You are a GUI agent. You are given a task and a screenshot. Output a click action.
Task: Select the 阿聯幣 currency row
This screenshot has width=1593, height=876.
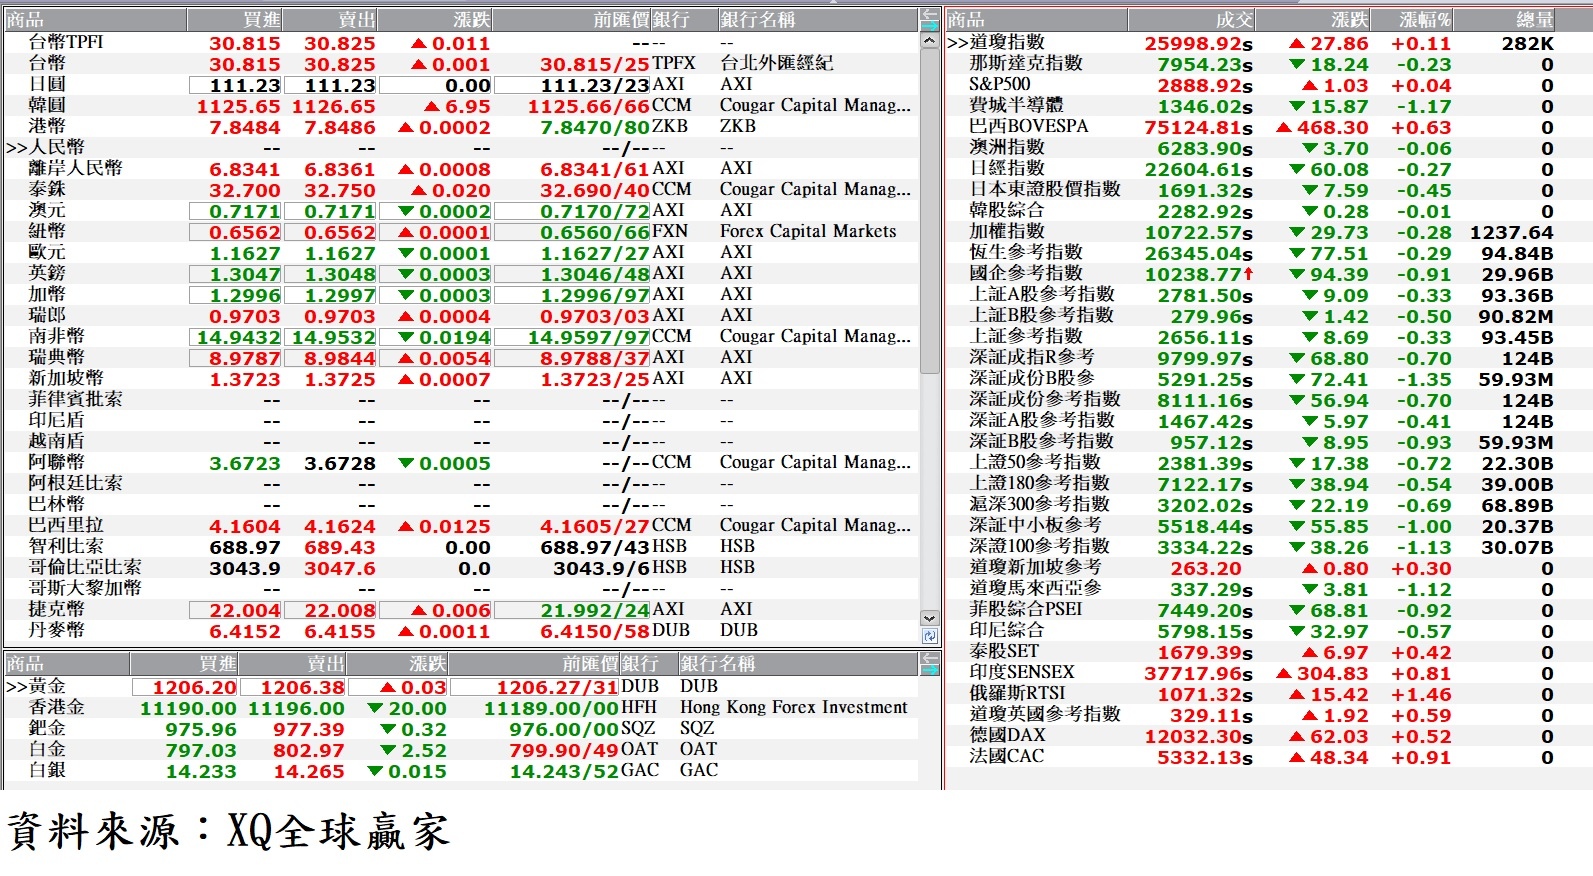(461, 462)
